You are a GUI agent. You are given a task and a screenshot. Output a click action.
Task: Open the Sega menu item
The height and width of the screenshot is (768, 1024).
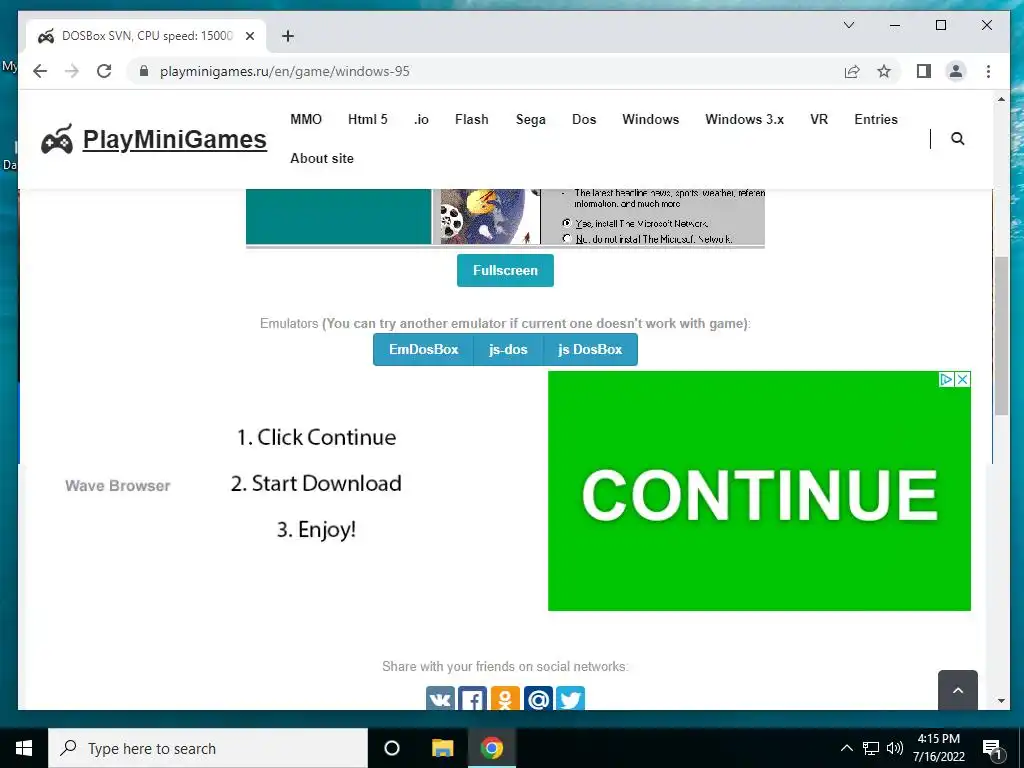(530, 119)
